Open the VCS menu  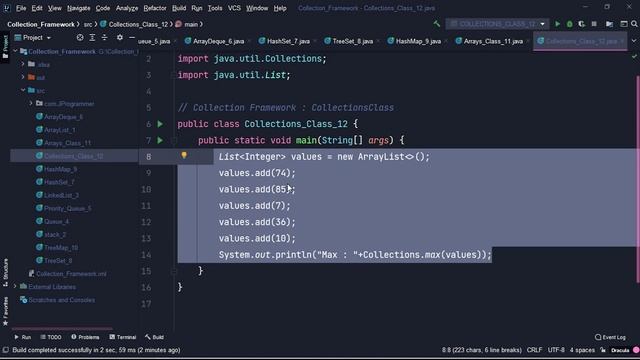pos(234,8)
